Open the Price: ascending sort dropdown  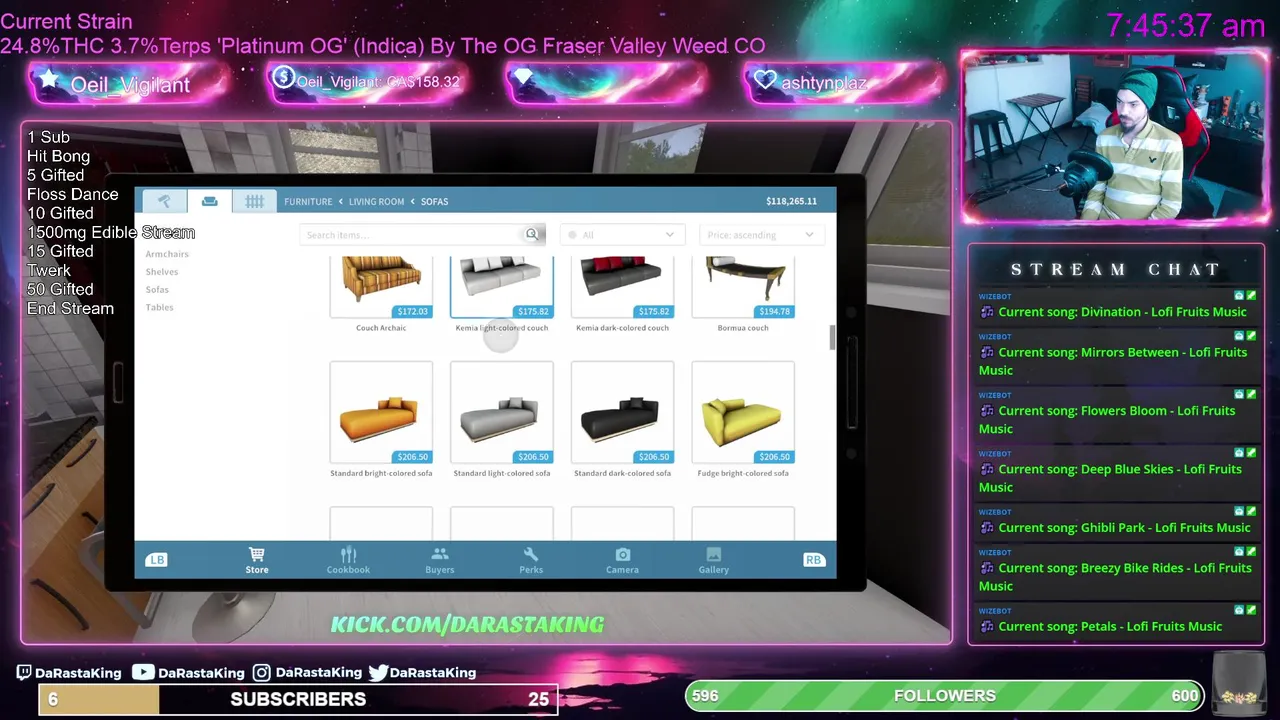tap(761, 235)
